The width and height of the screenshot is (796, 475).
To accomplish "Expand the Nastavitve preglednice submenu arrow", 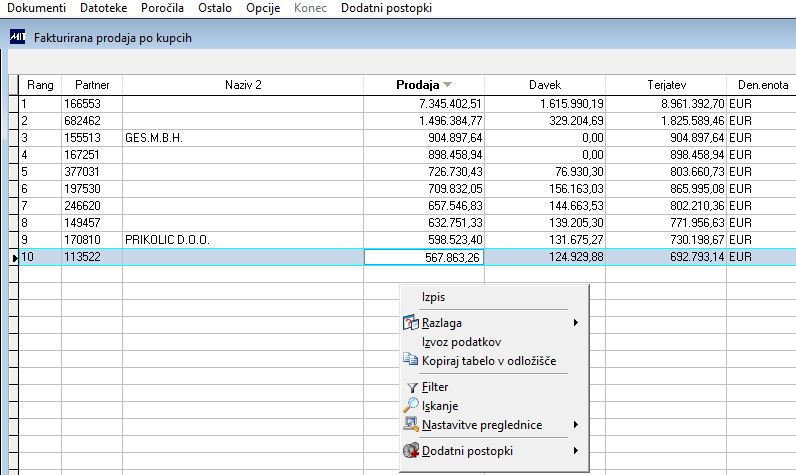I will 575,424.
